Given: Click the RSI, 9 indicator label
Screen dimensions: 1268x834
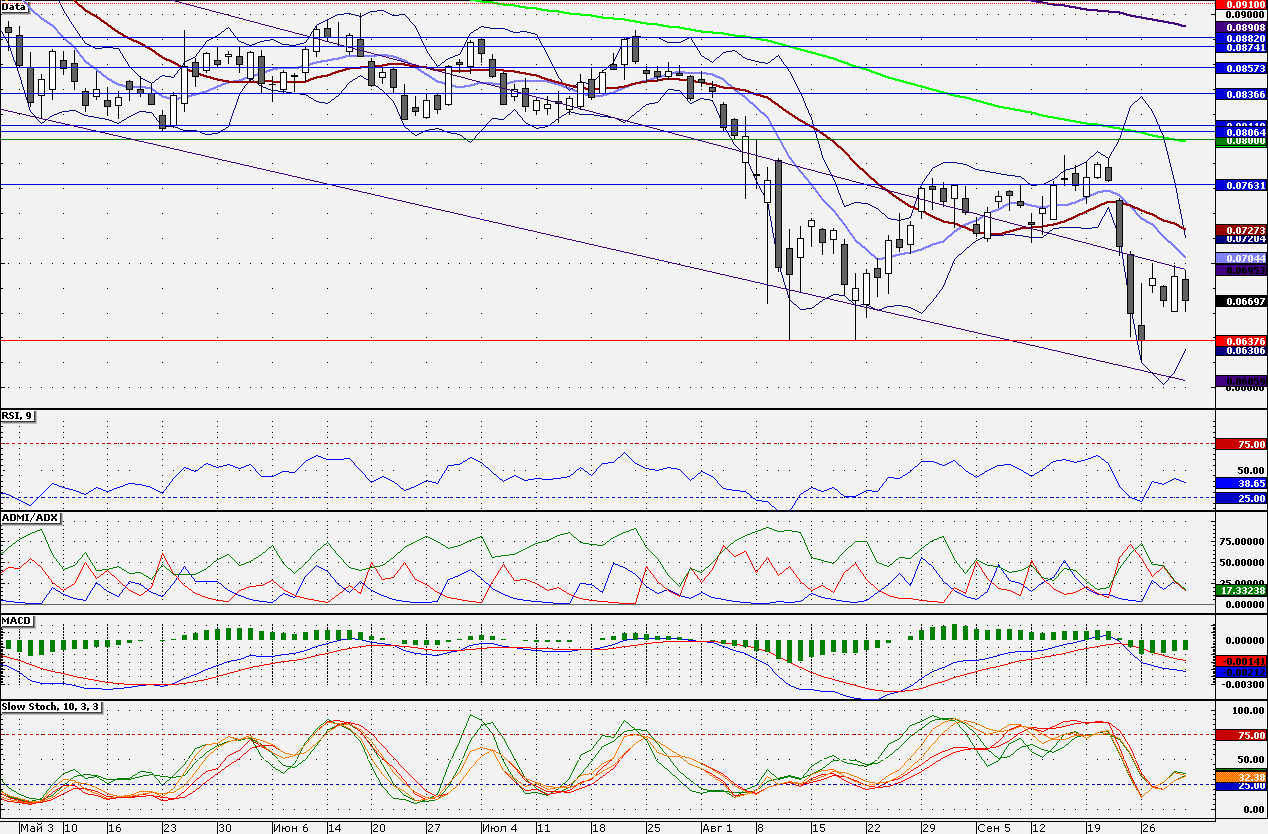Looking at the screenshot, I should point(18,417).
